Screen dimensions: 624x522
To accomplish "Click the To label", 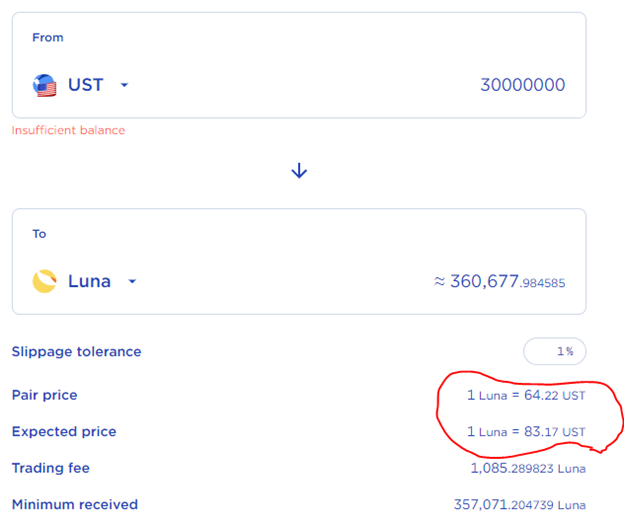I will click(x=39, y=234).
